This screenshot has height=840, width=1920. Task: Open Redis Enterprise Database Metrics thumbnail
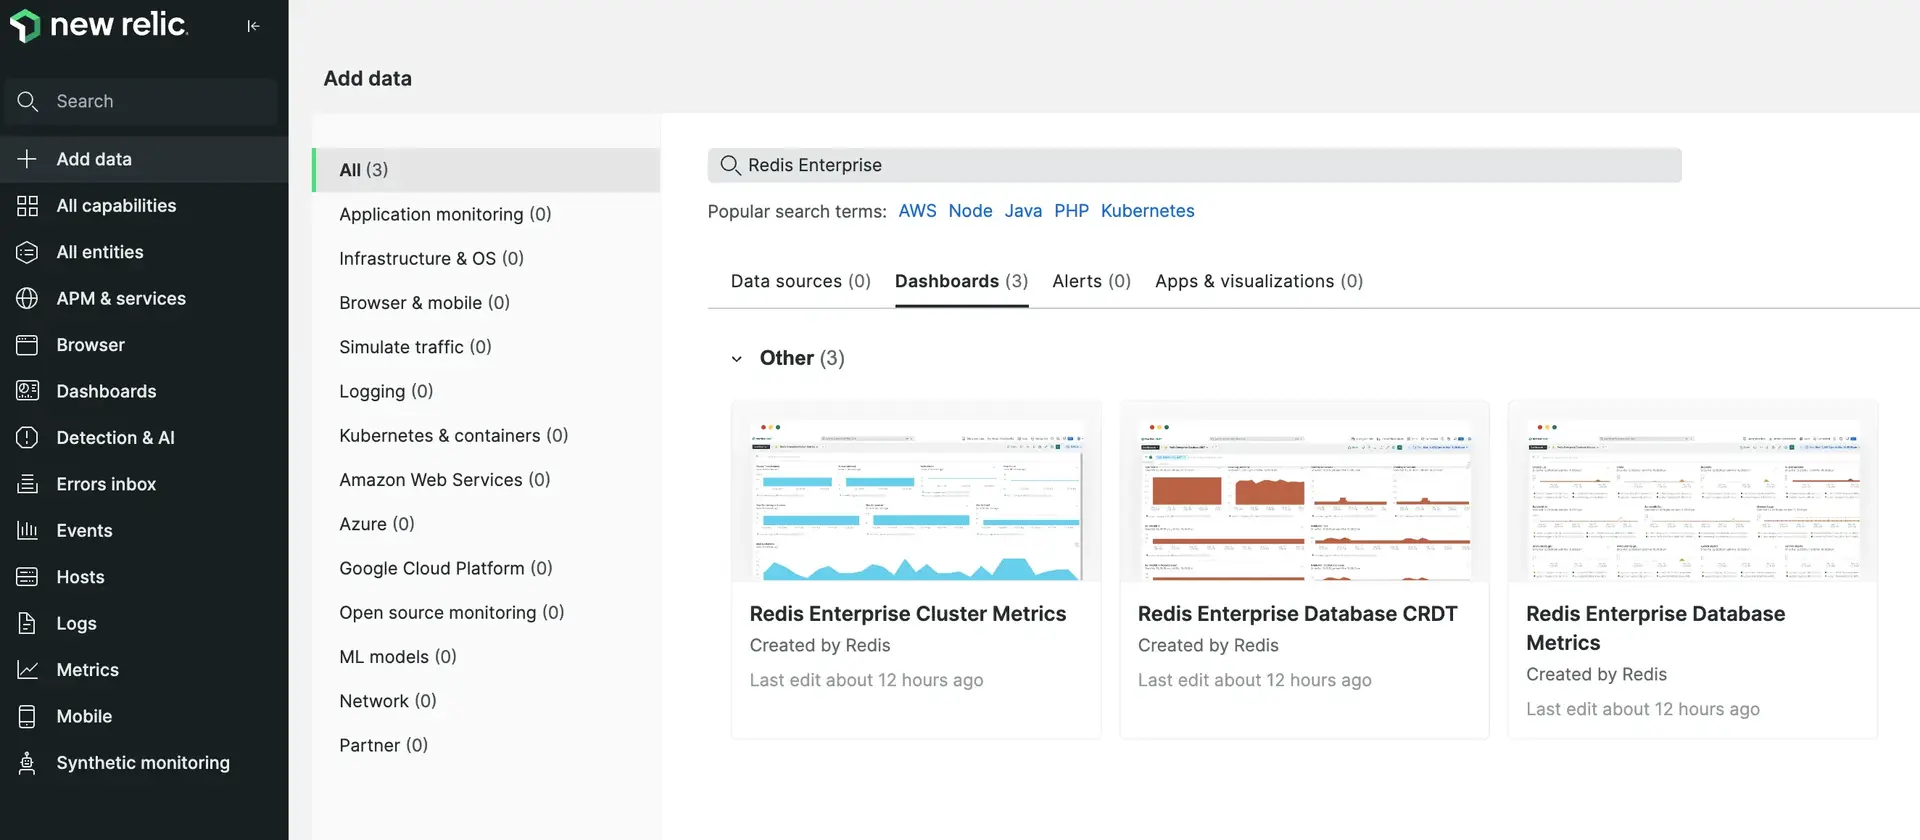(x=1692, y=491)
